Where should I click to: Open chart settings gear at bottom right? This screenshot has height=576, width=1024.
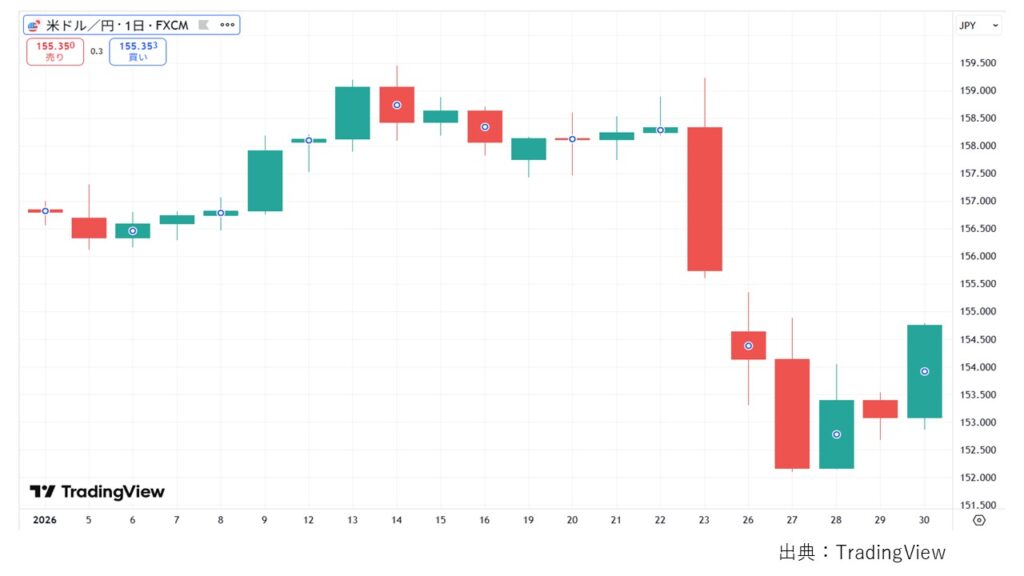click(x=979, y=520)
